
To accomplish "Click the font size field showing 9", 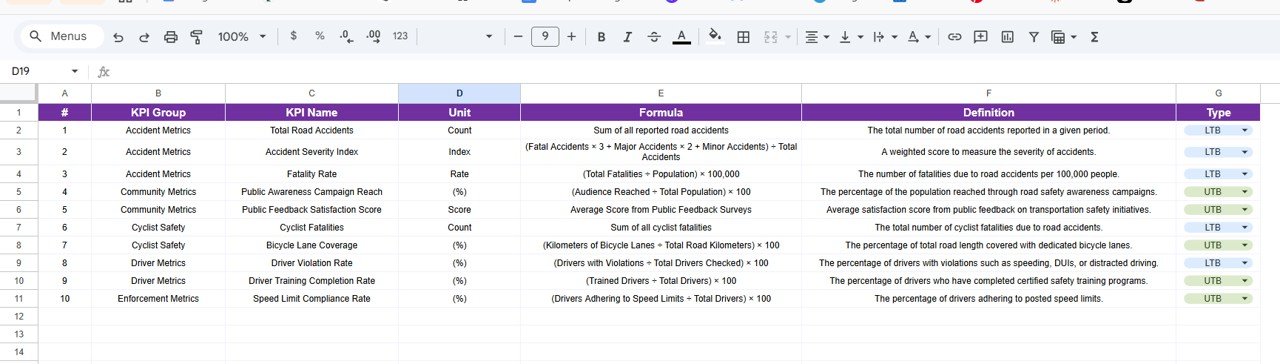I will [545, 37].
